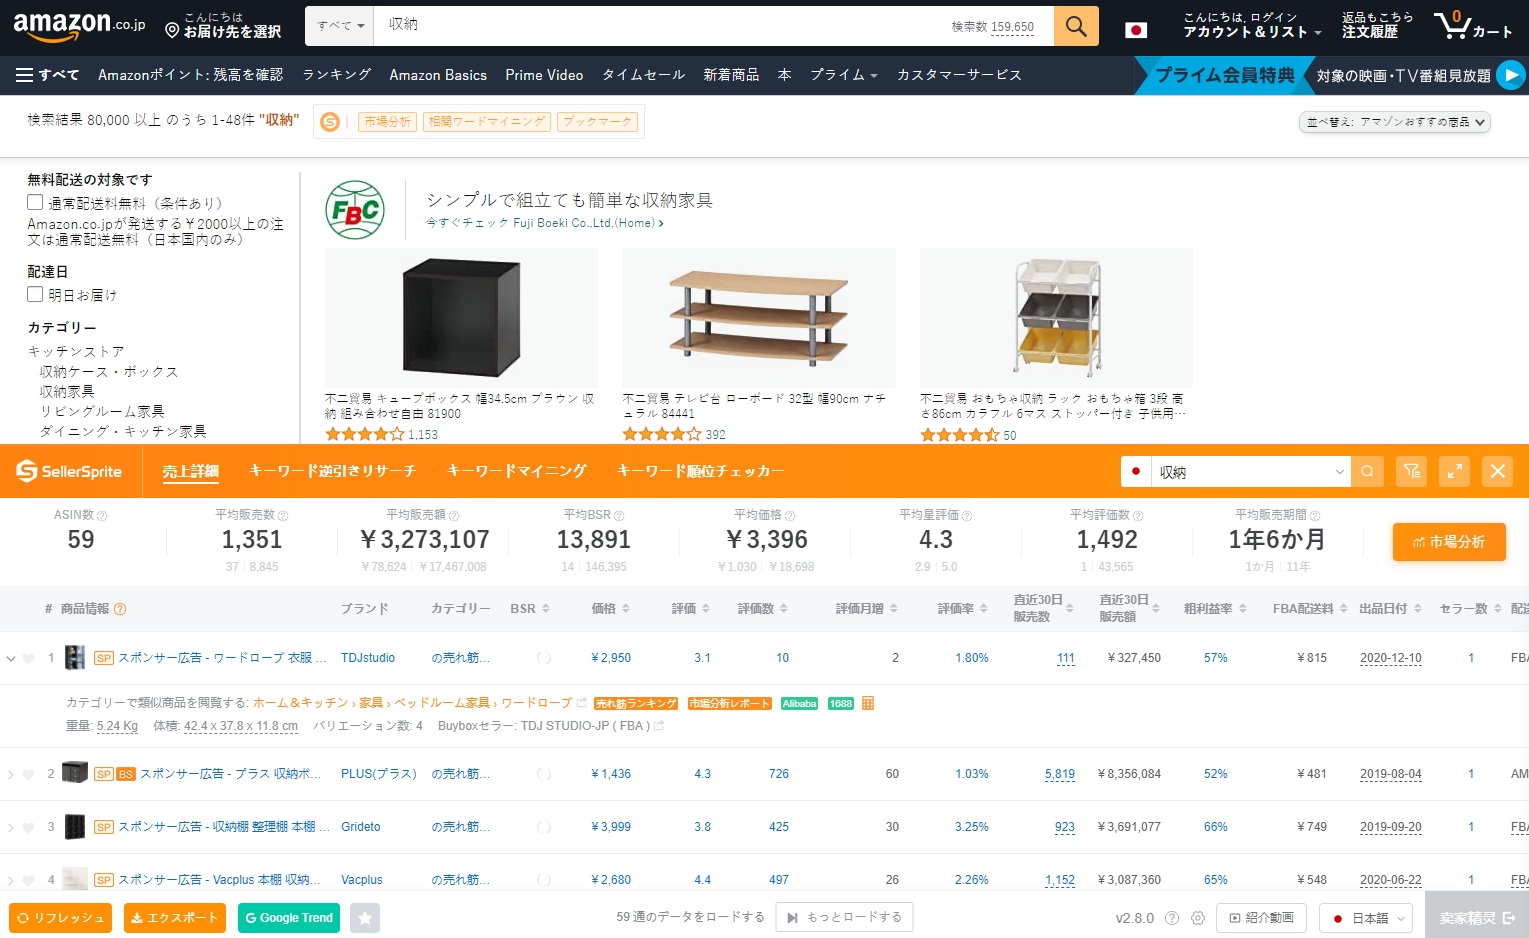Sort table by 評価数 column
The image size is (1529, 938).
763,609
